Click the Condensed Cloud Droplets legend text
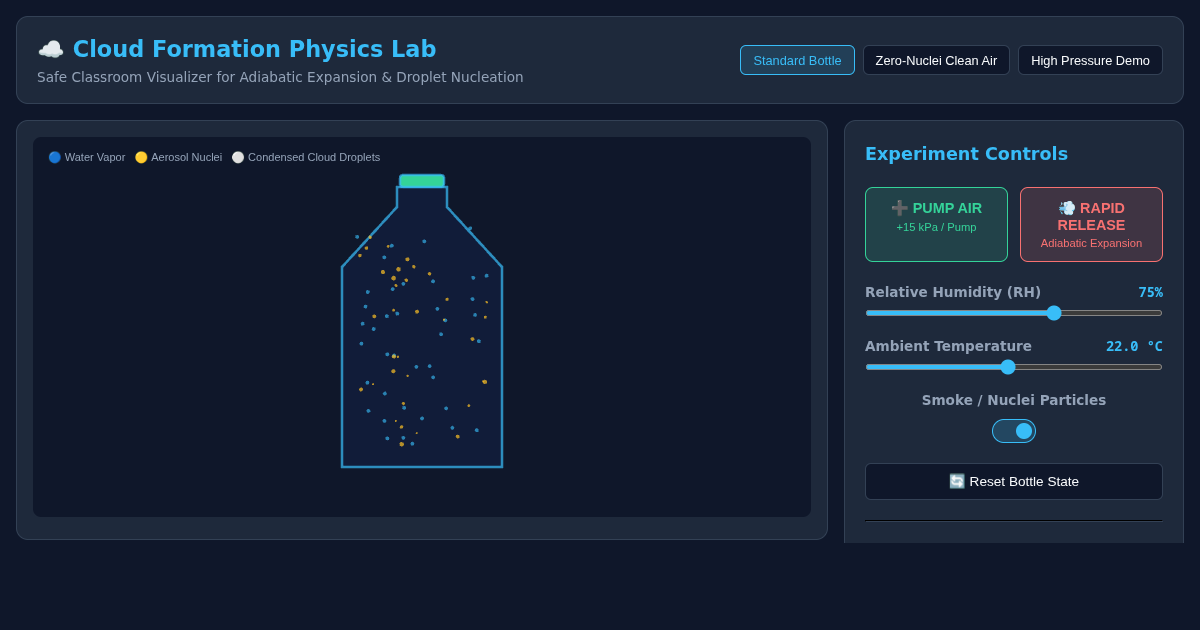This screenshot has width=1200, height=630. (314, 157)
